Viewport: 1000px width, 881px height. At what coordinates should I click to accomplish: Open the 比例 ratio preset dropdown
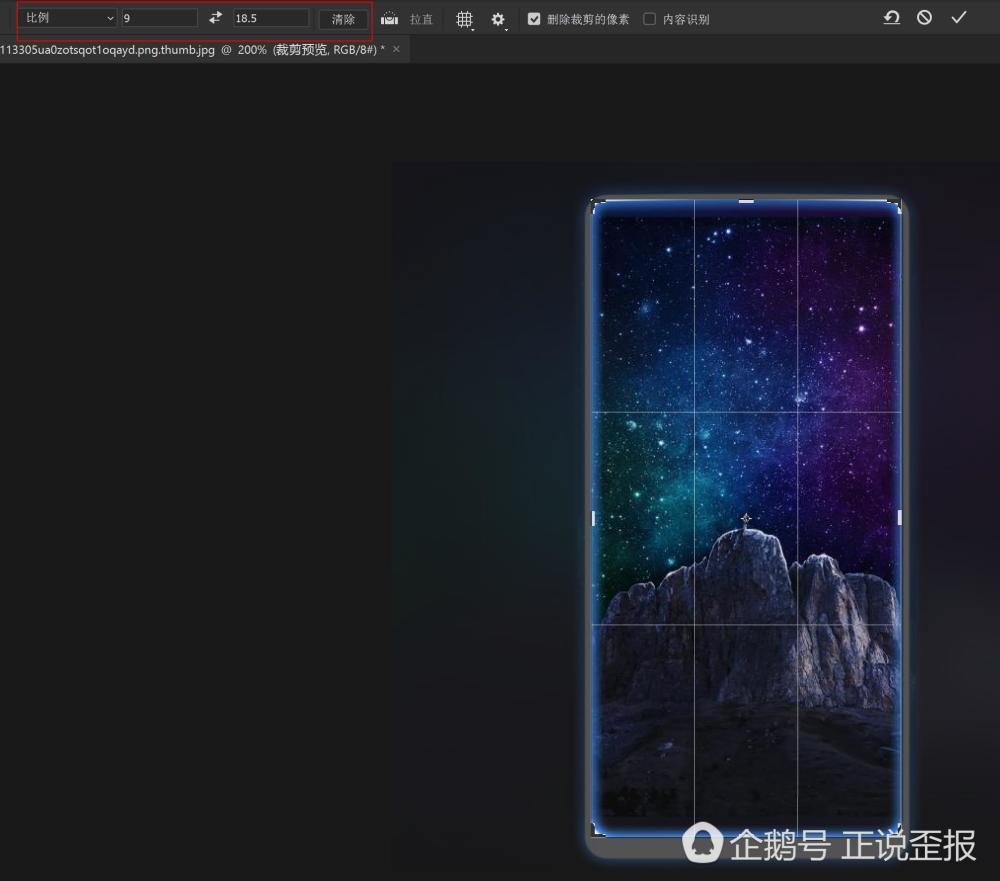pyautogui.click(x=68, y=18)
